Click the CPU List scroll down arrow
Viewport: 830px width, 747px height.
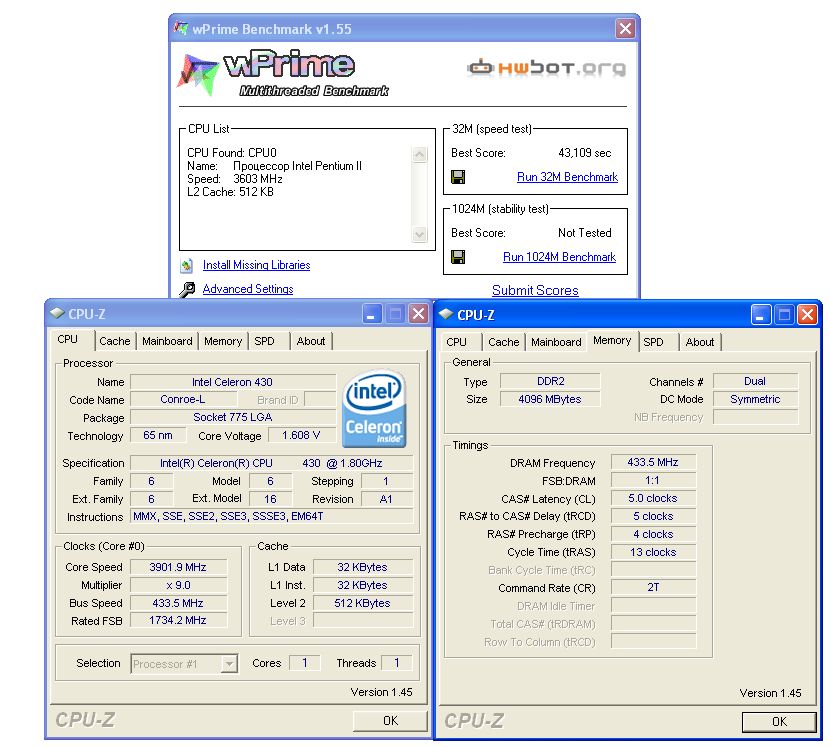tap(419, 234)
